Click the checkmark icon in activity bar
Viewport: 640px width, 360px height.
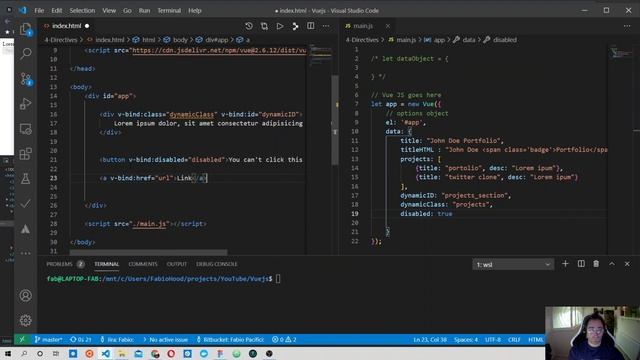pos(26,204)
